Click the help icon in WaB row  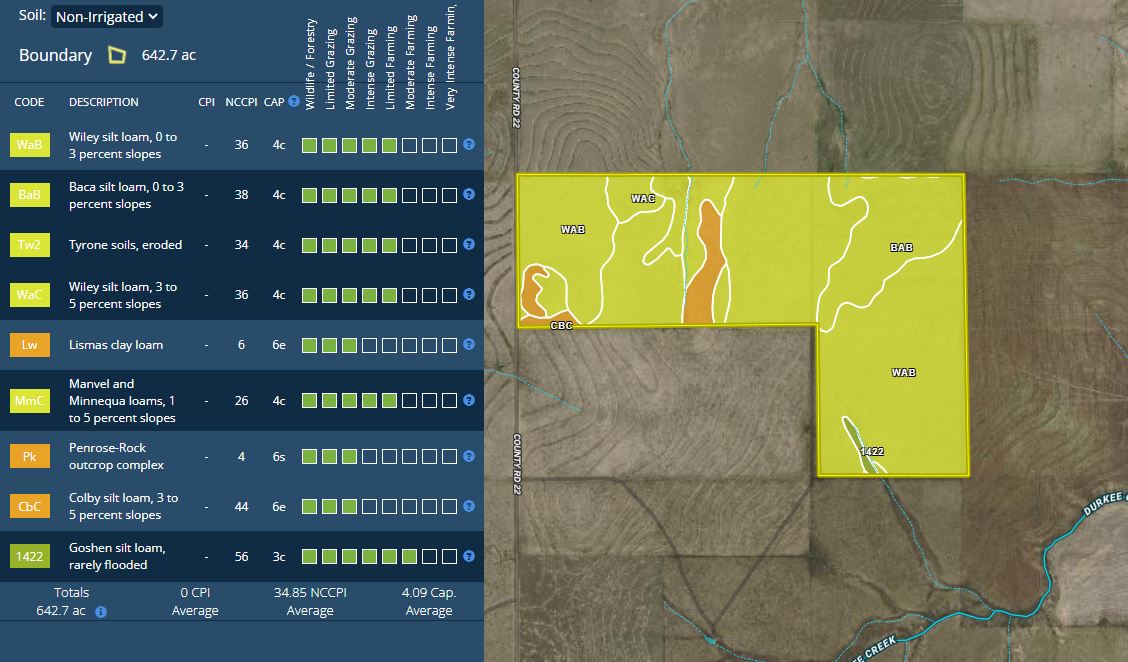(469, 145)
